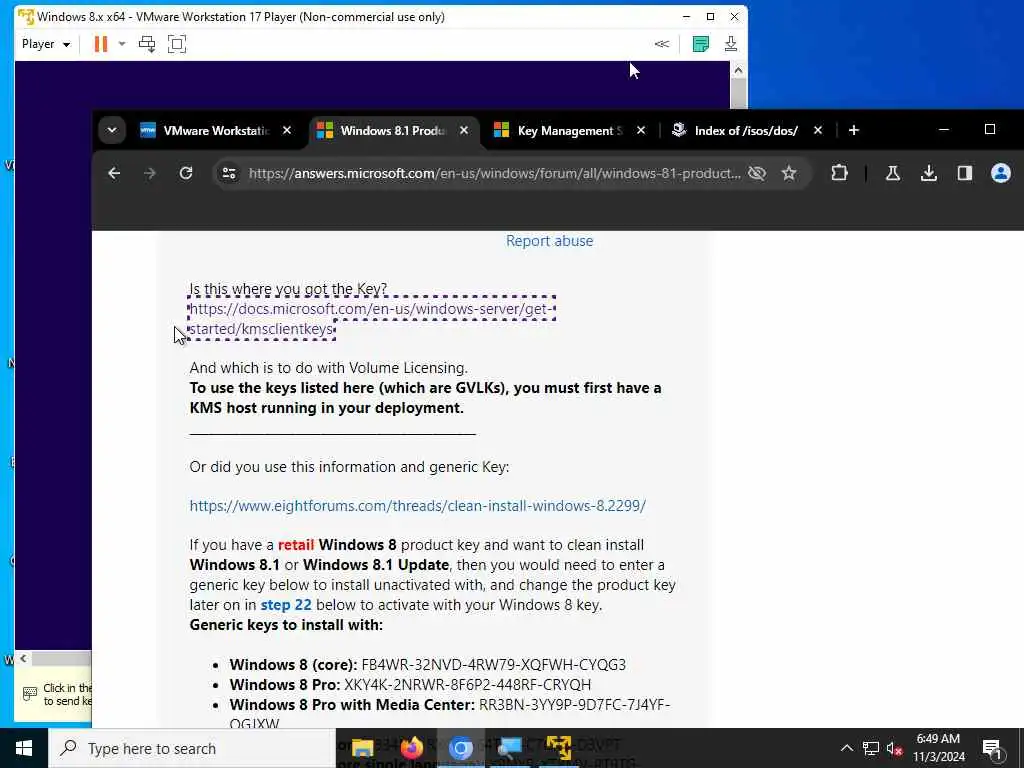Open Firefox from the taskbar
The image size is (1024, 768).
click(411, 748)
